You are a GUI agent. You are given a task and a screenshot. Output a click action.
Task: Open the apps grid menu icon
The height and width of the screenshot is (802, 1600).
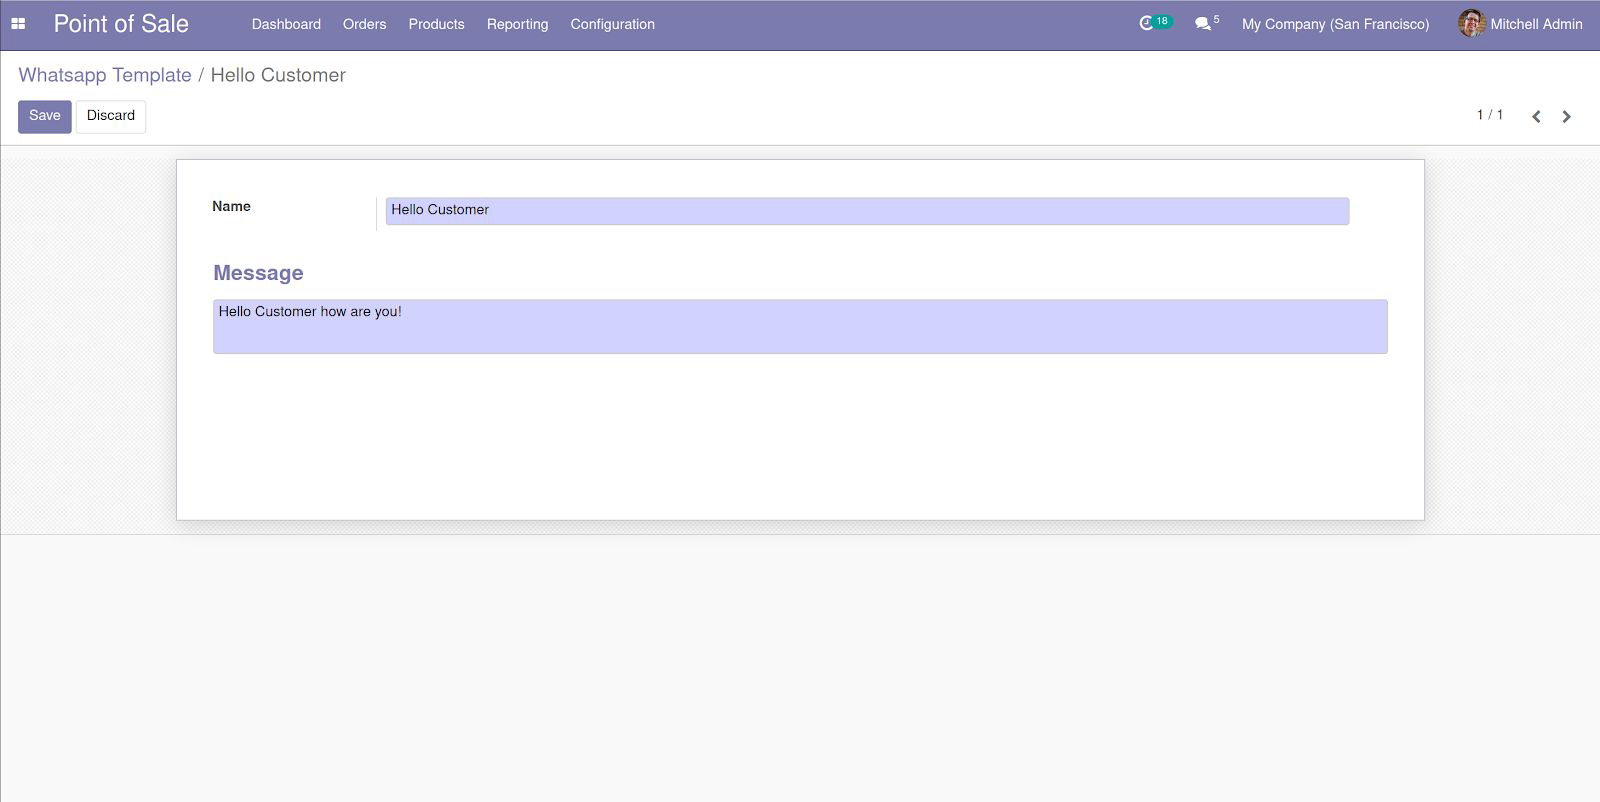pyautogui.click(x=18, y=24)
